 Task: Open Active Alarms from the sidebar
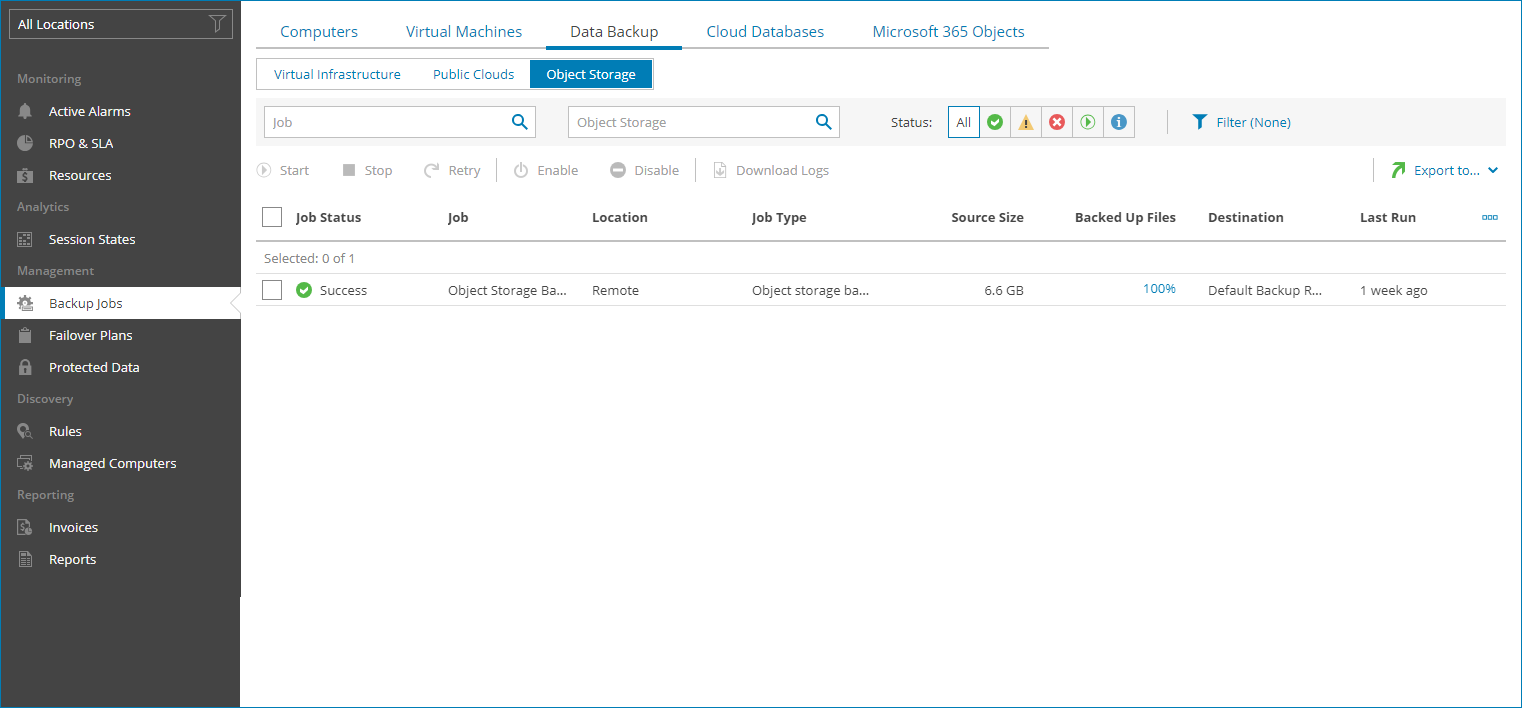[x=87, y=110]
